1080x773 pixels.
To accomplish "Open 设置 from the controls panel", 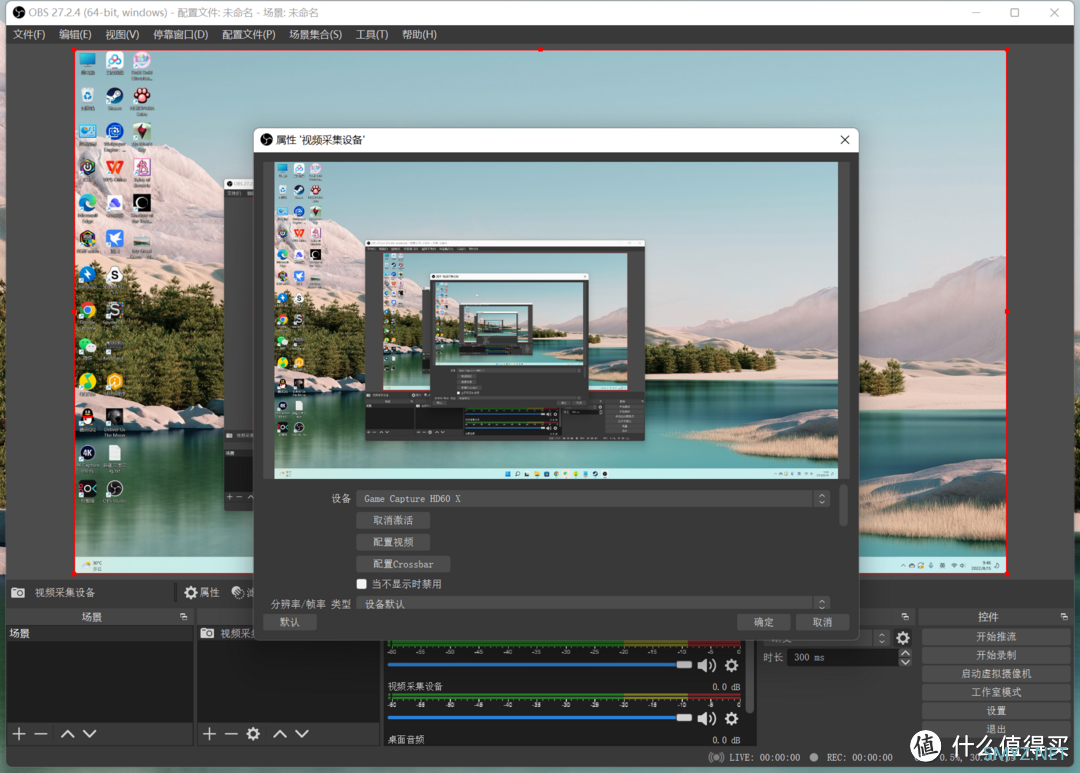I will [996, 711].
